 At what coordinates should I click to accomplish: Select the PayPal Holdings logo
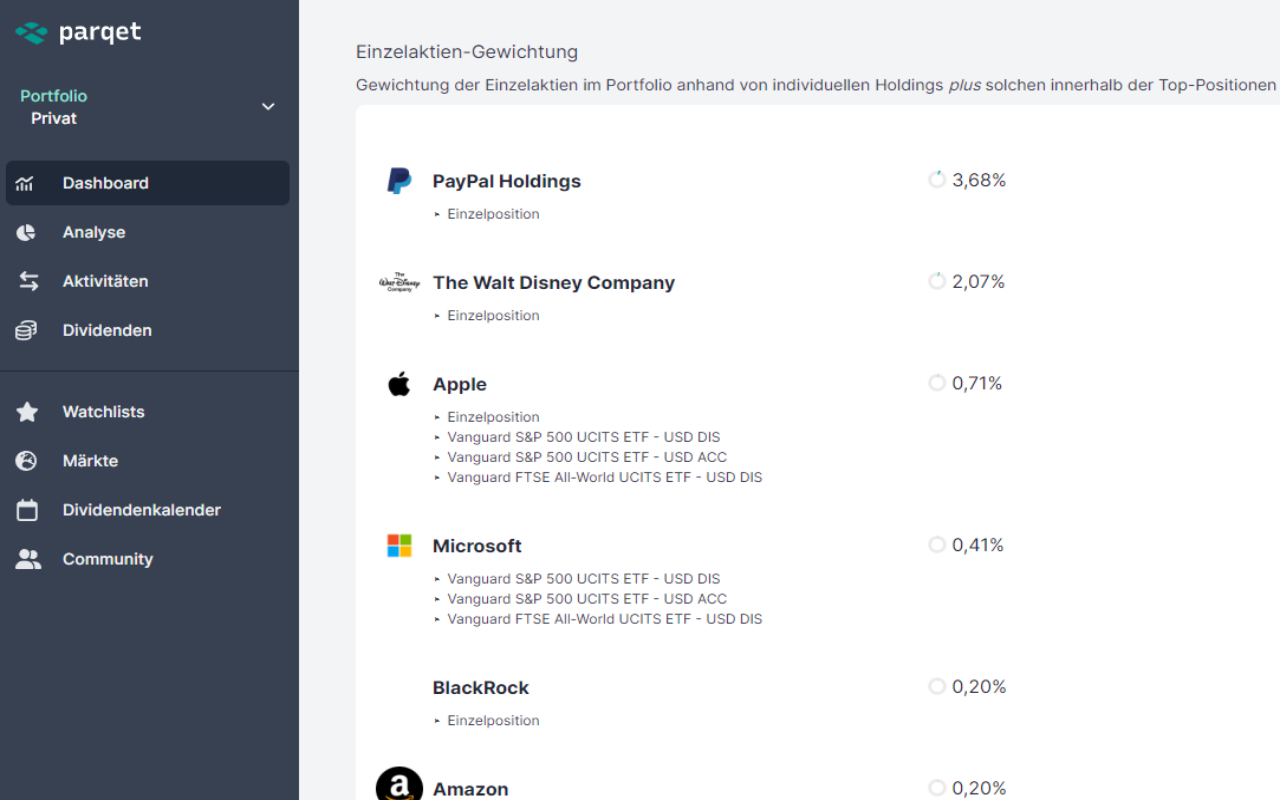coord(399,180)
